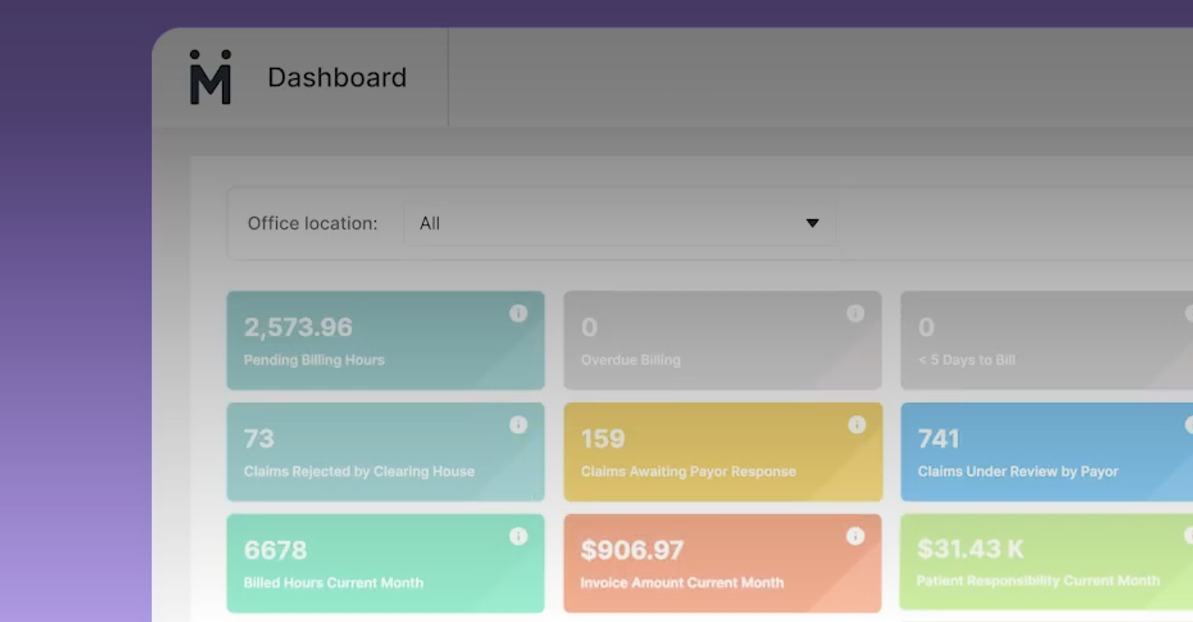Click the Office location dropdown arrow

point(813,223)
